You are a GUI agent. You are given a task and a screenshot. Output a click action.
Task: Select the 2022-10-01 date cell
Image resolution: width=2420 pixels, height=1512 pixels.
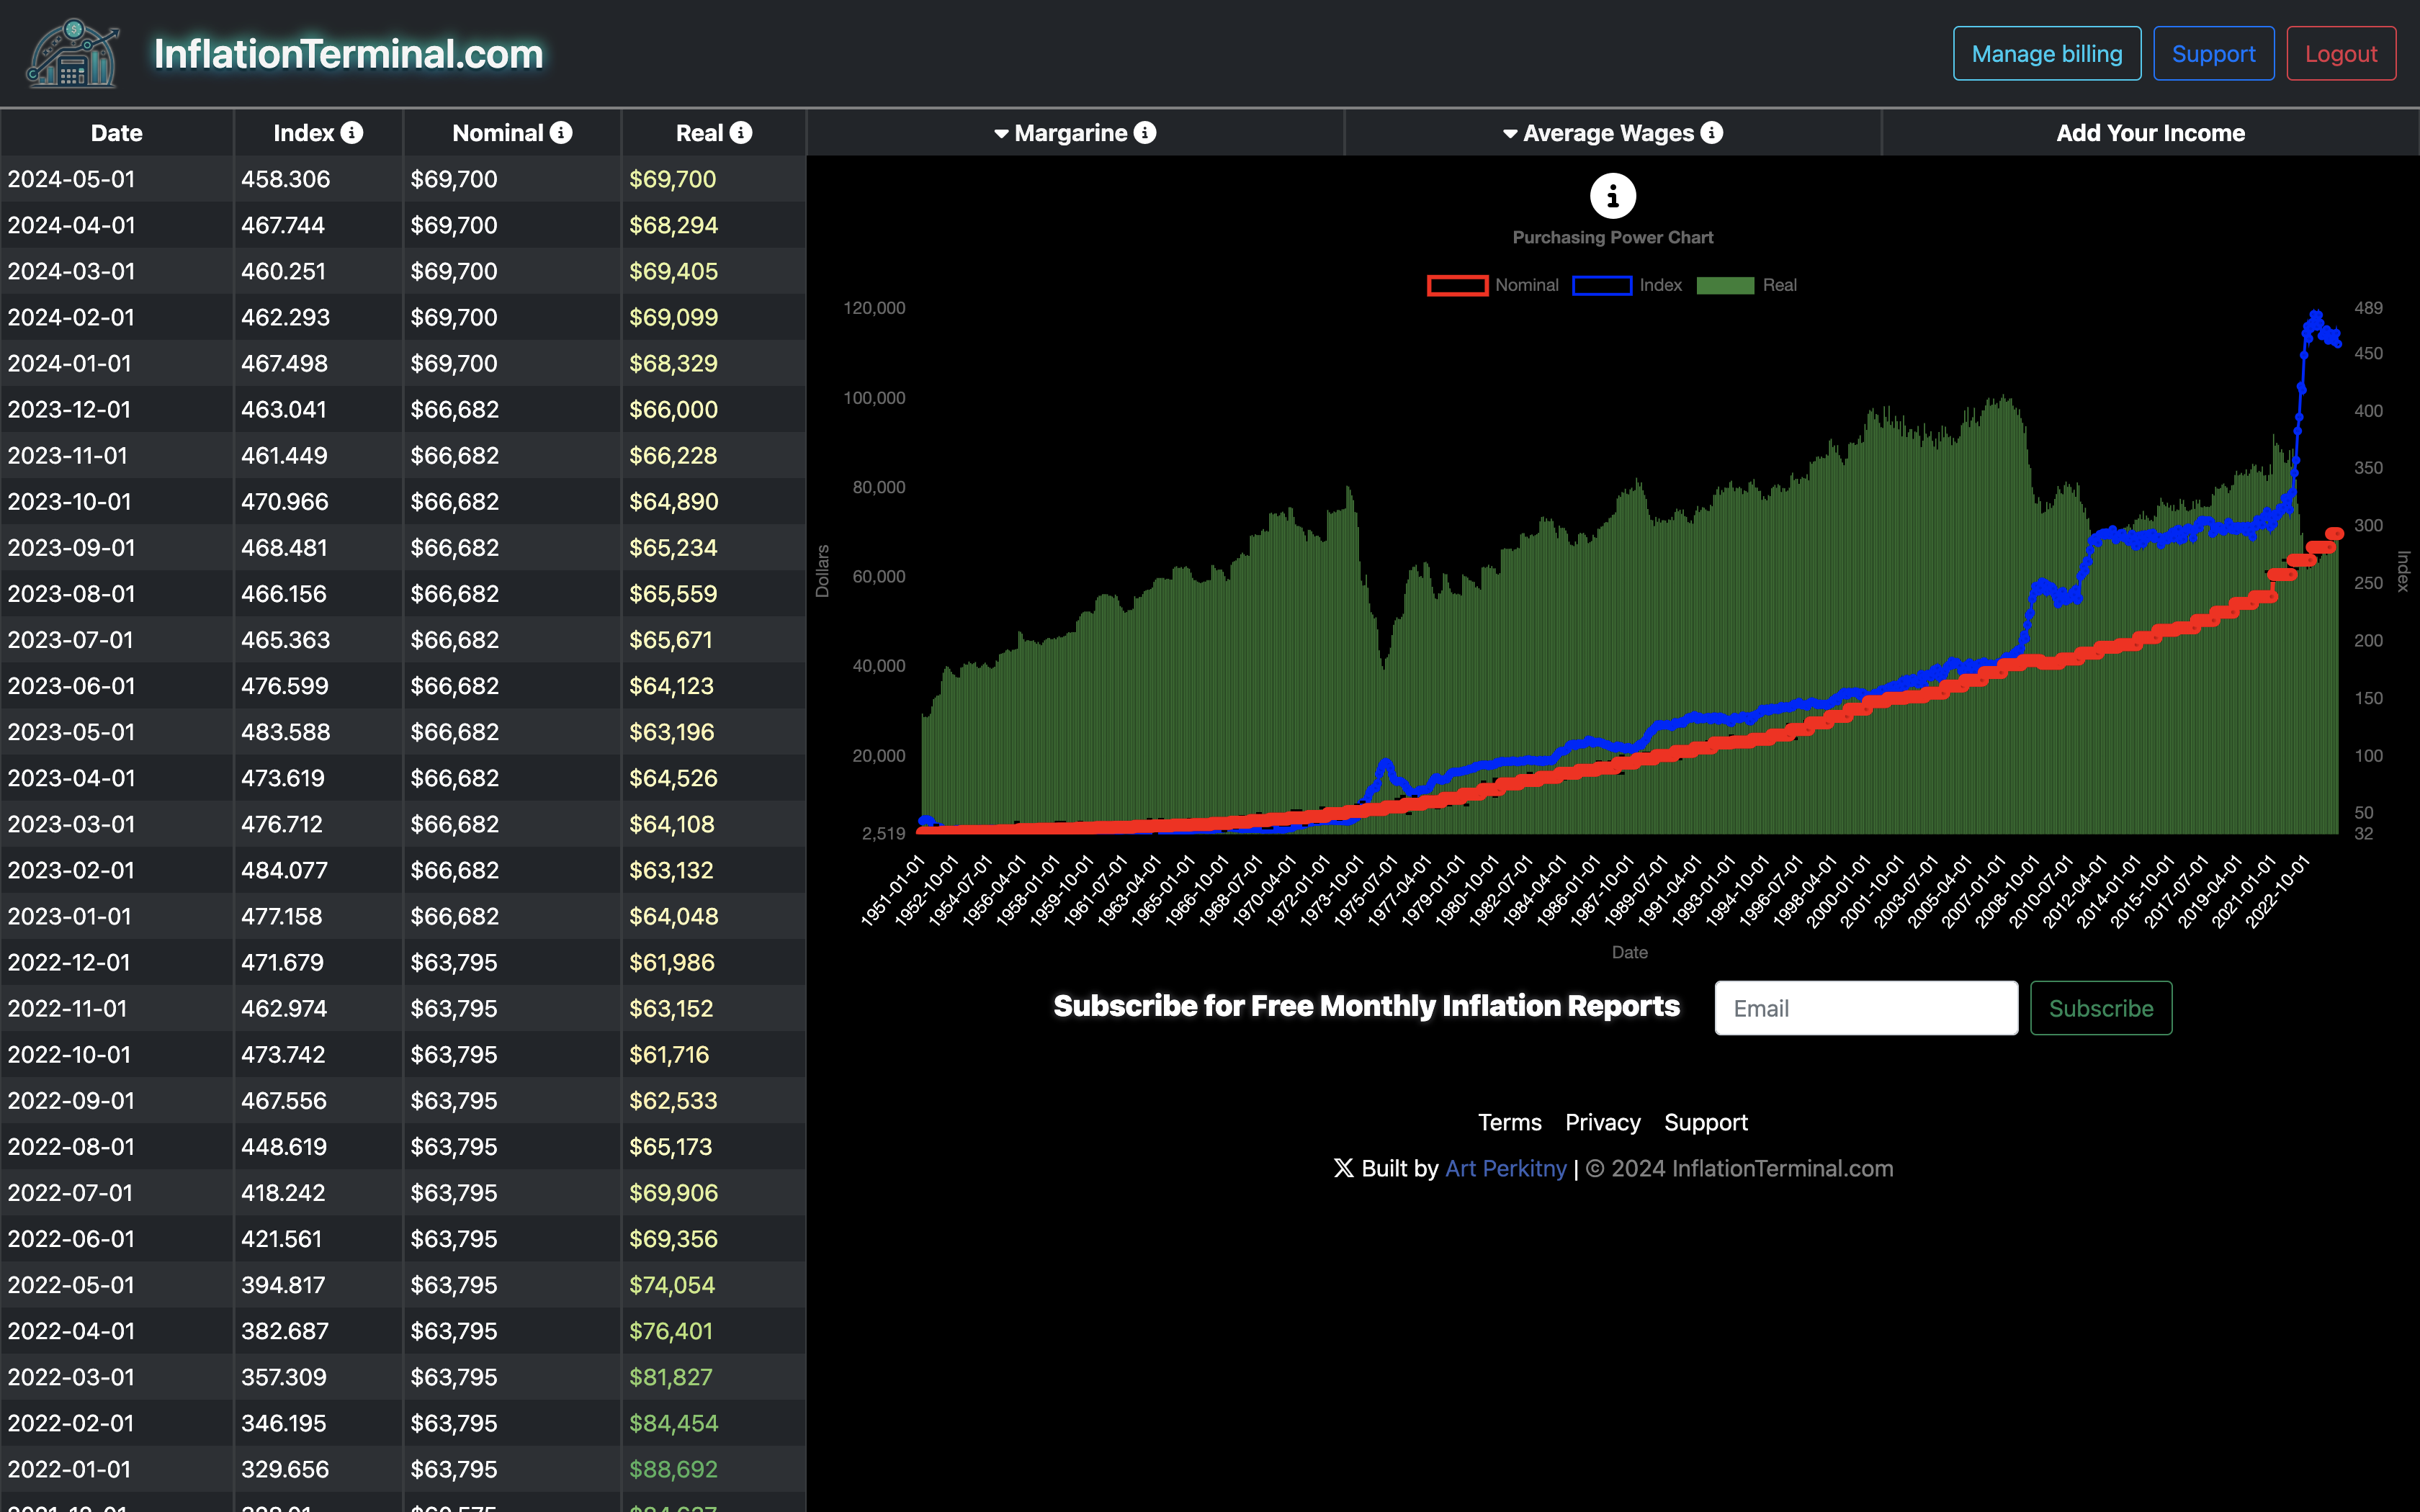(117, 1053)
